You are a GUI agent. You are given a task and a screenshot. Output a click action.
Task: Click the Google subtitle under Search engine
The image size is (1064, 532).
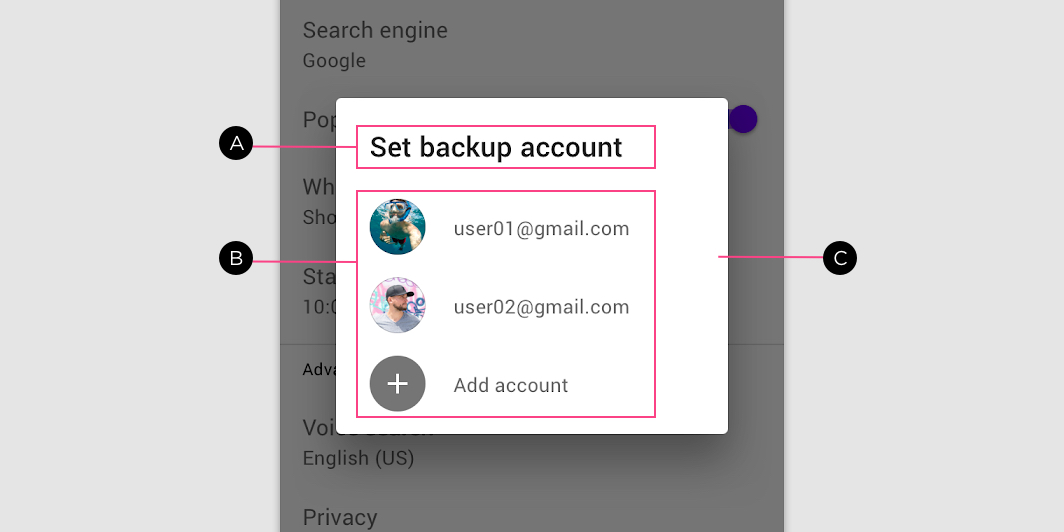point(334,60)
